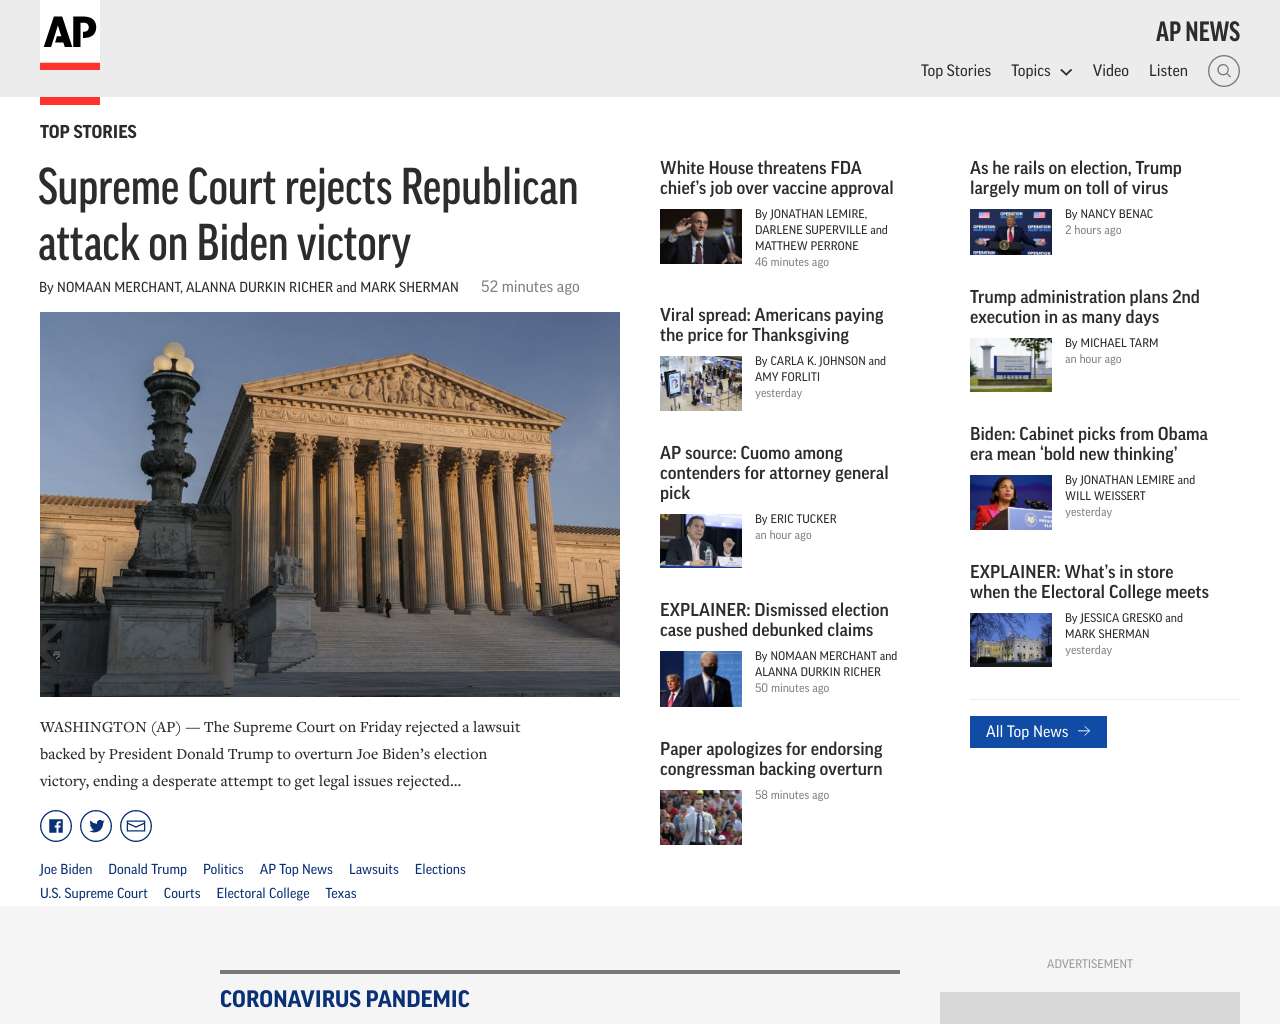The image size is (1280, 1024).
Task: Click Thanksgiving airport story thumbnail
Action: (x=701, y=383)
